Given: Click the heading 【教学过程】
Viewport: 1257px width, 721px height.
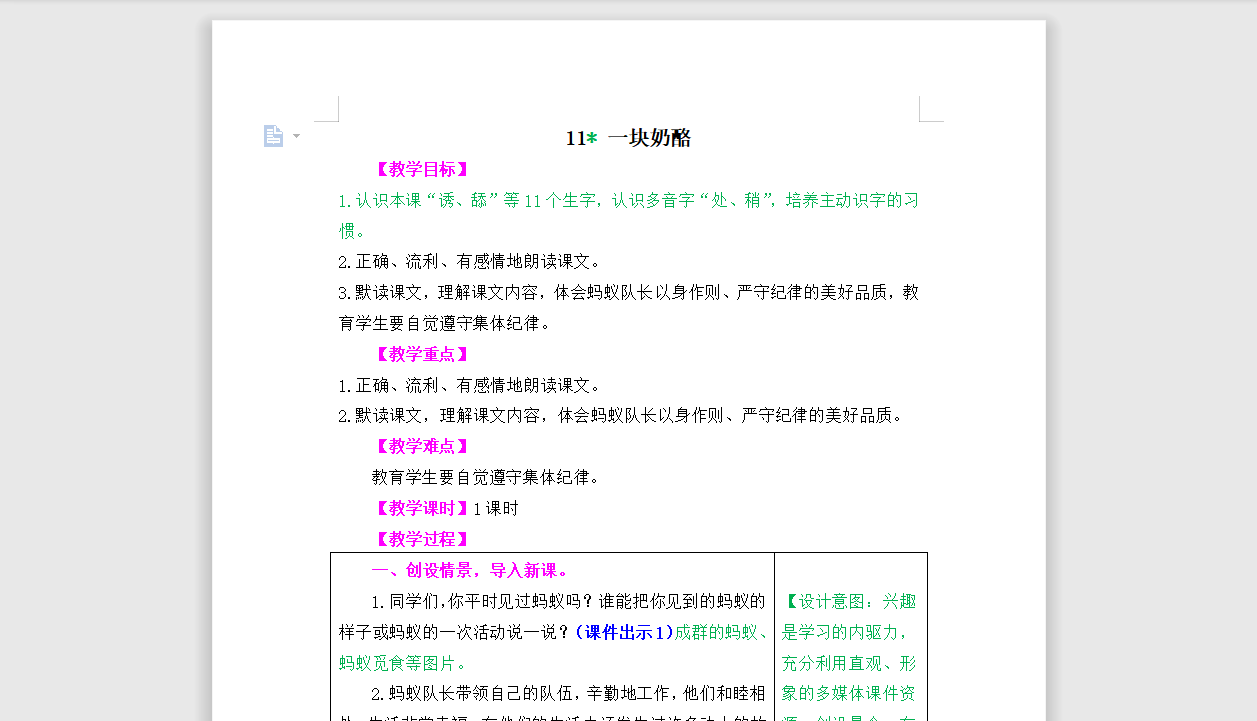Looking at the screenshot, I should click(x=421, y=538).
